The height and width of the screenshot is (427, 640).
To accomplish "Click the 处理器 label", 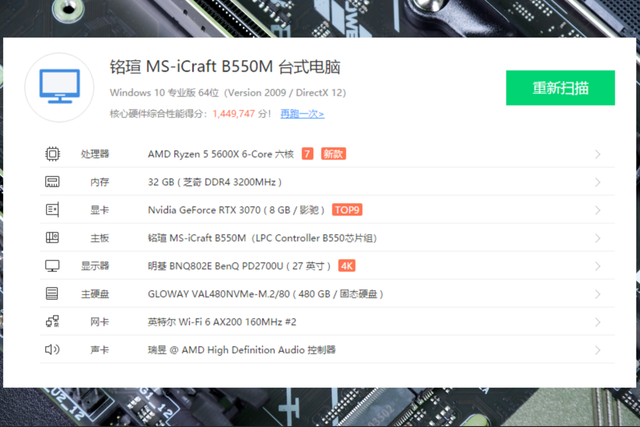I will pos(95,154).
